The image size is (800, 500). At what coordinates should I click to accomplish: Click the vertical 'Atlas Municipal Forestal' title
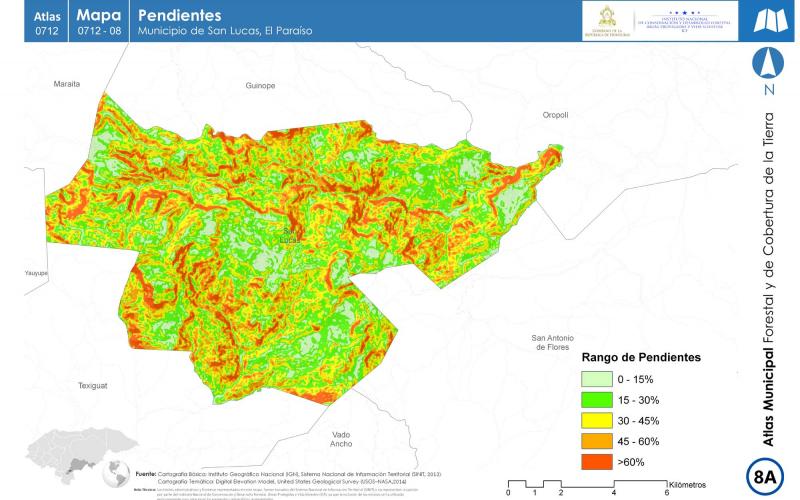768,280
